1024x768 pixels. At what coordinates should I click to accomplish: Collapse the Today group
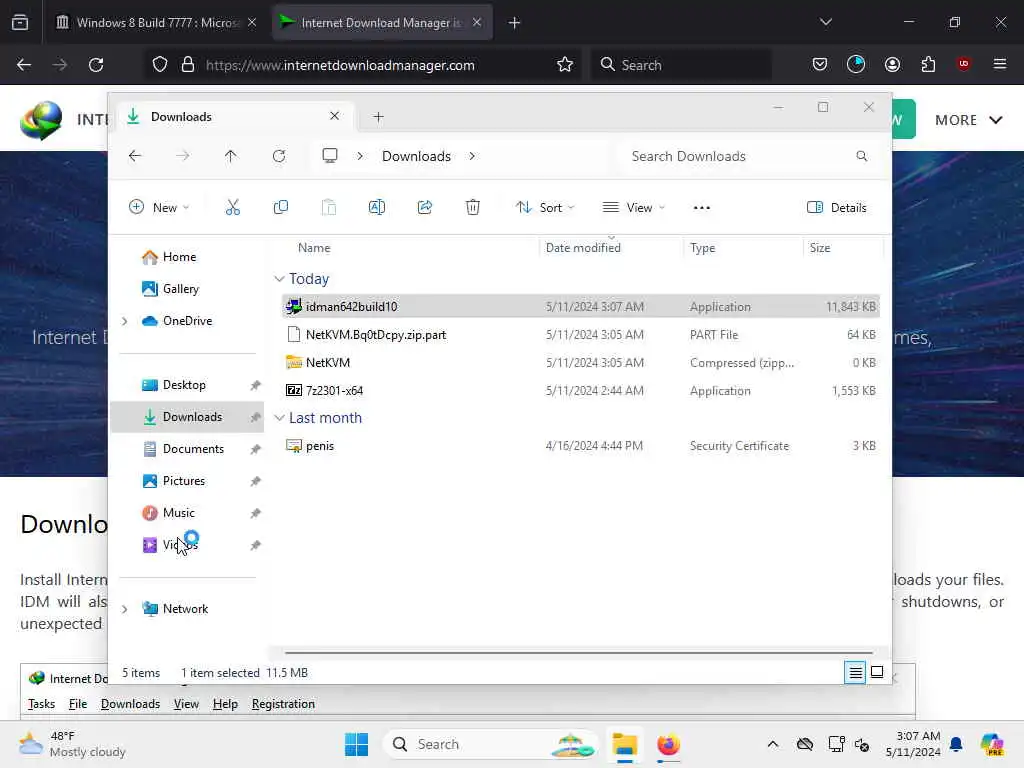tap(280, 279)
